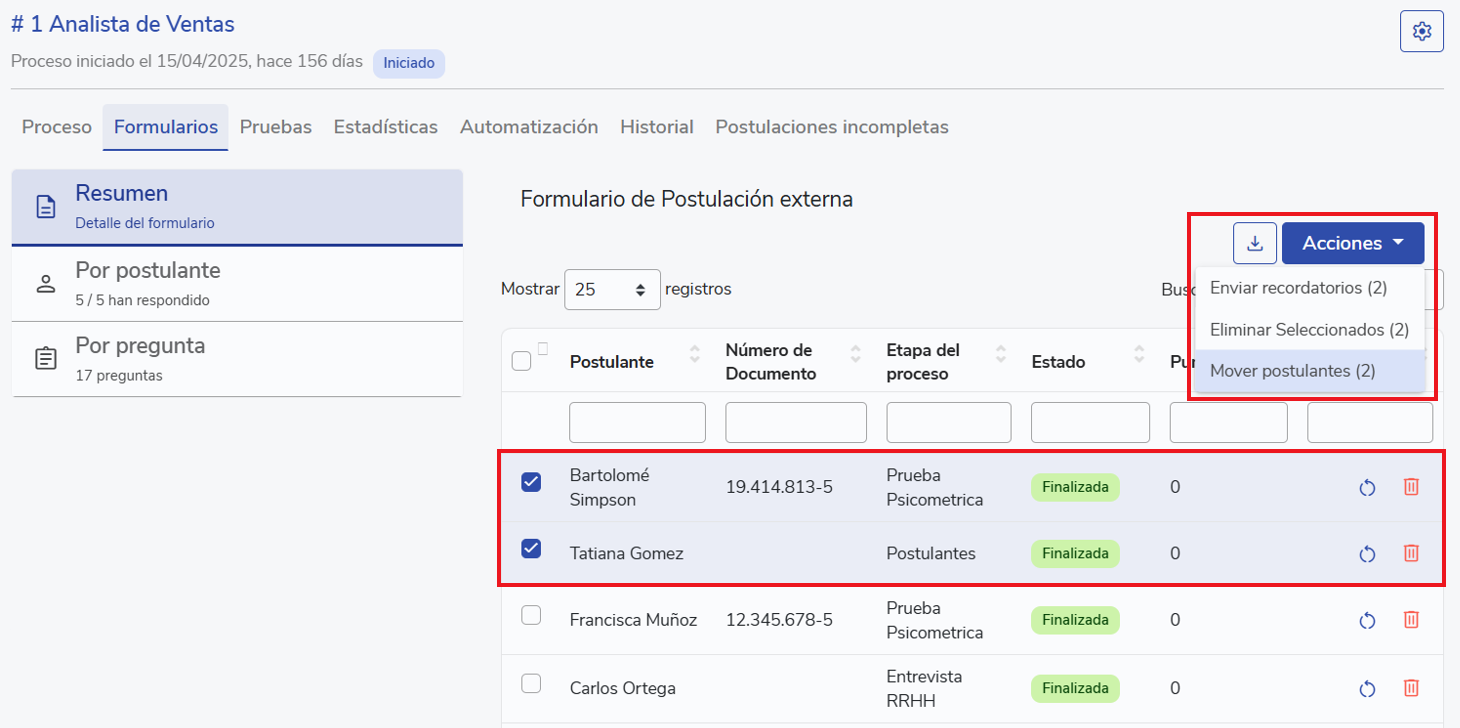Choose Eliminar Seleccionados (2) option
Screen dimensions: 1460x728
pyautogui.click(x=1308, y=329)
